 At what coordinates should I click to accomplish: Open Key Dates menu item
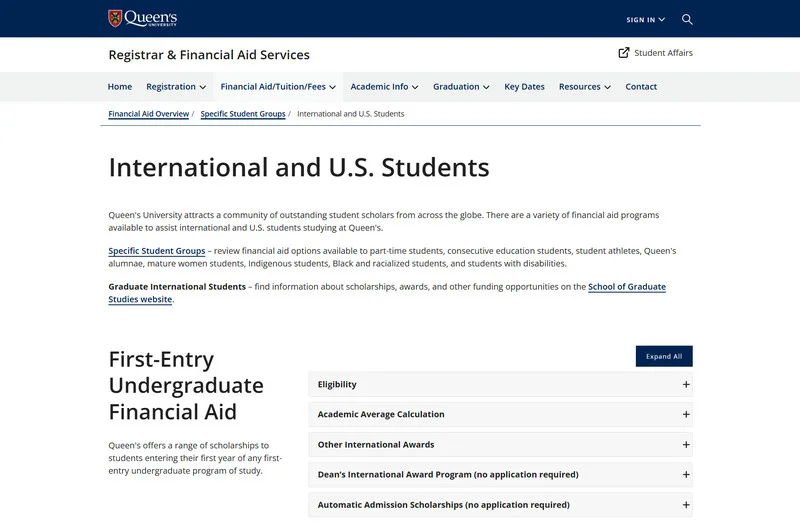524,87
